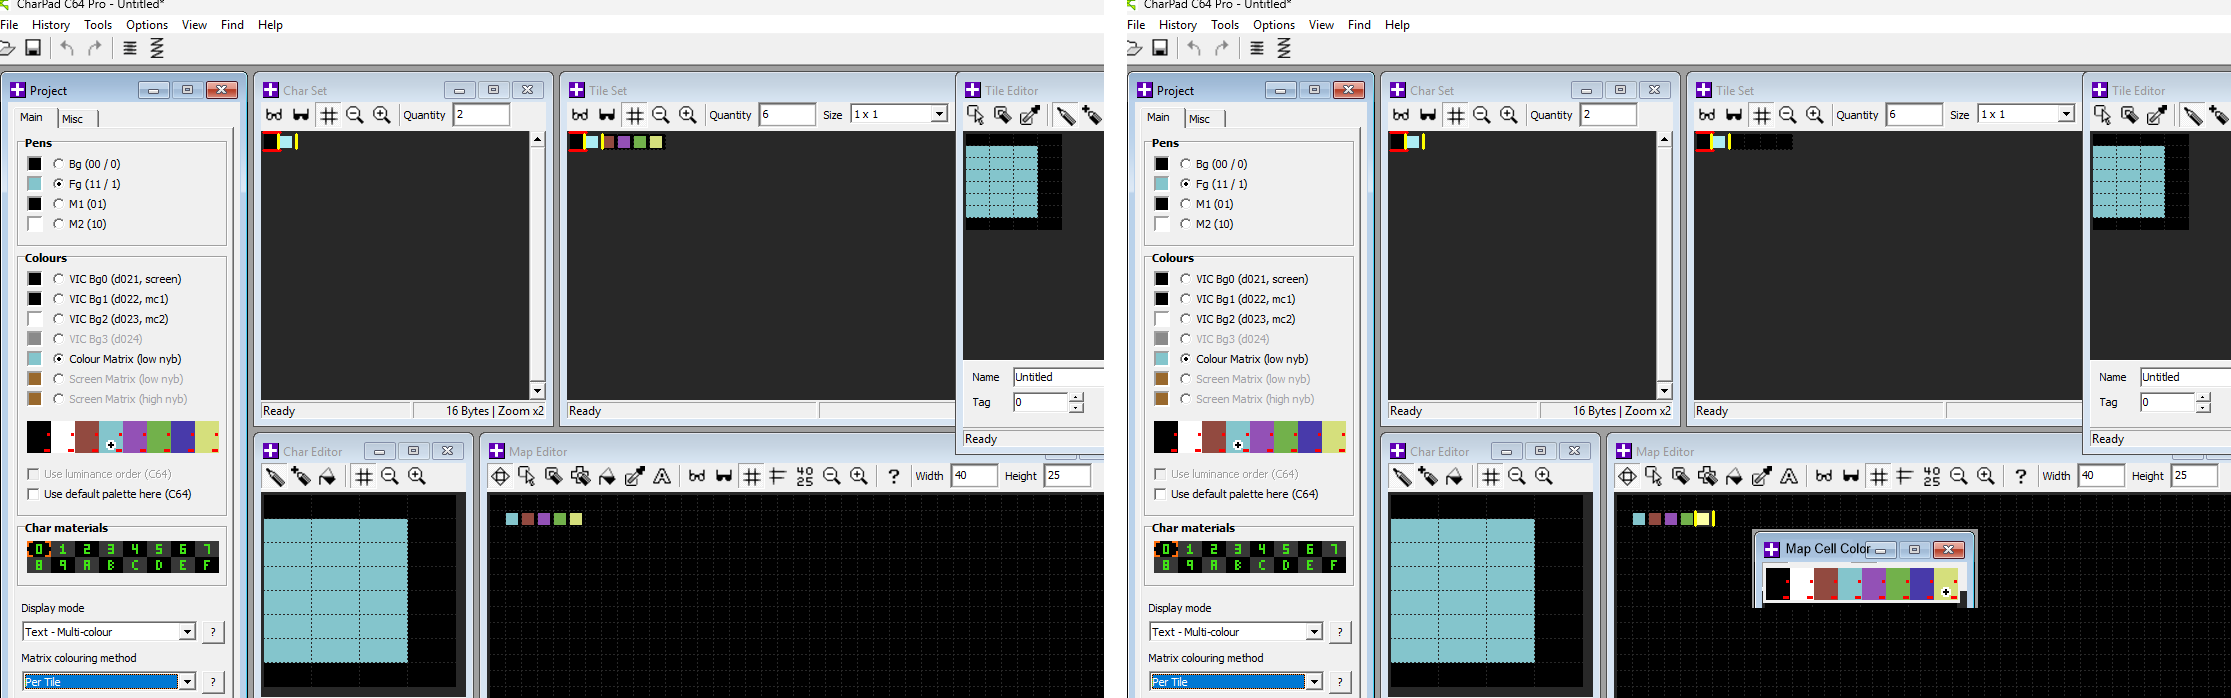Toggle grid icon in left Char Set panel
This screenshot has height=698, width=2231.
328,115
